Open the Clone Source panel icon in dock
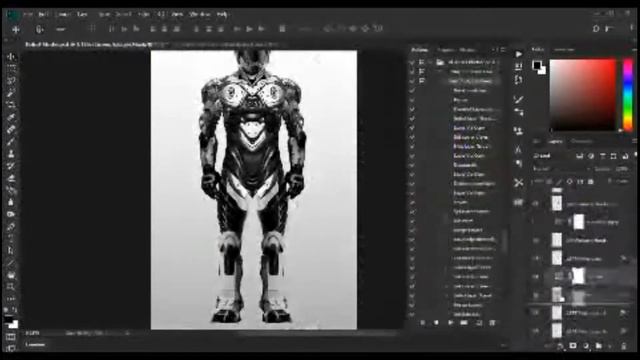640x360 pixels. point(518,131)
